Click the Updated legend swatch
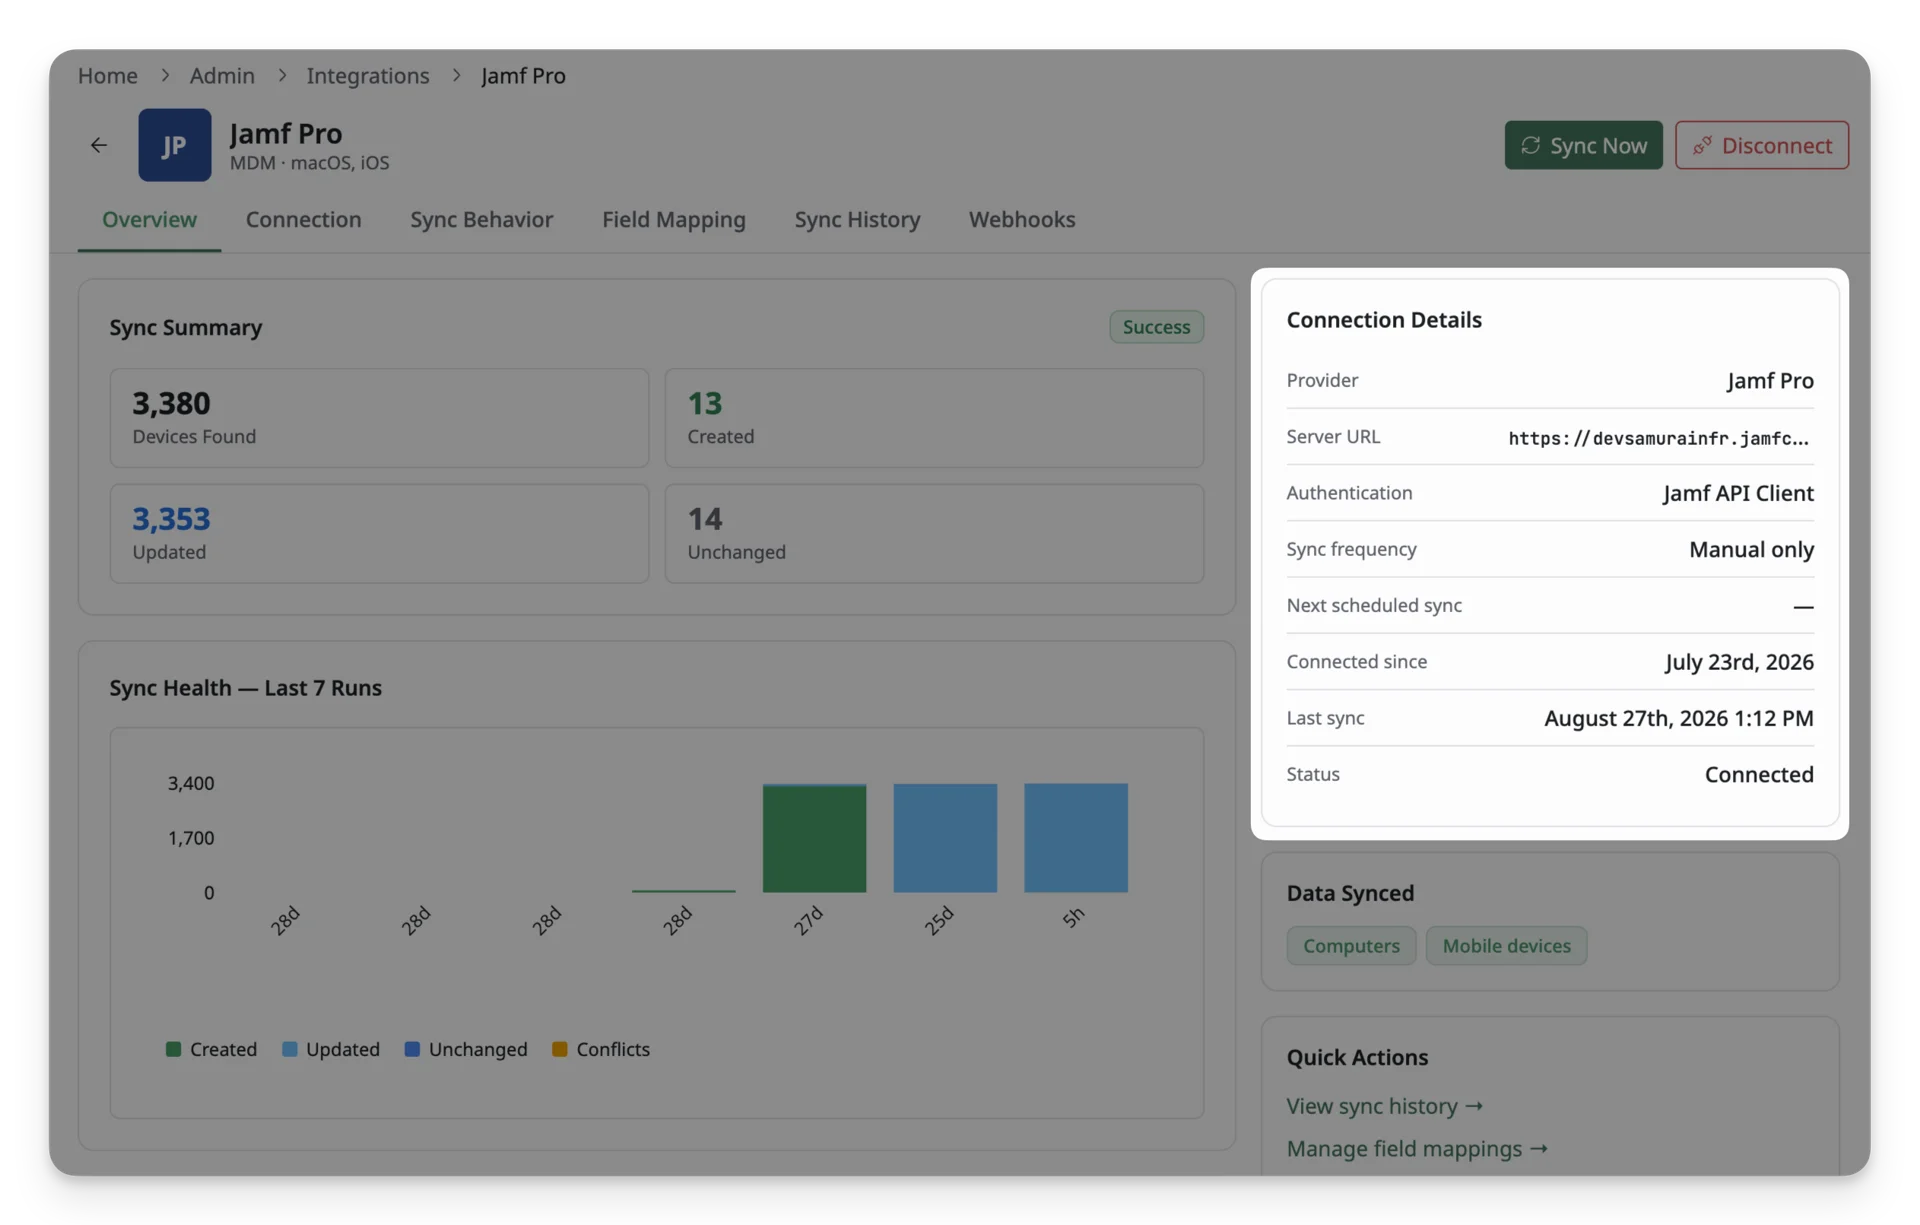Viewport: 1920px width, 1225px height. [289, 1049]
